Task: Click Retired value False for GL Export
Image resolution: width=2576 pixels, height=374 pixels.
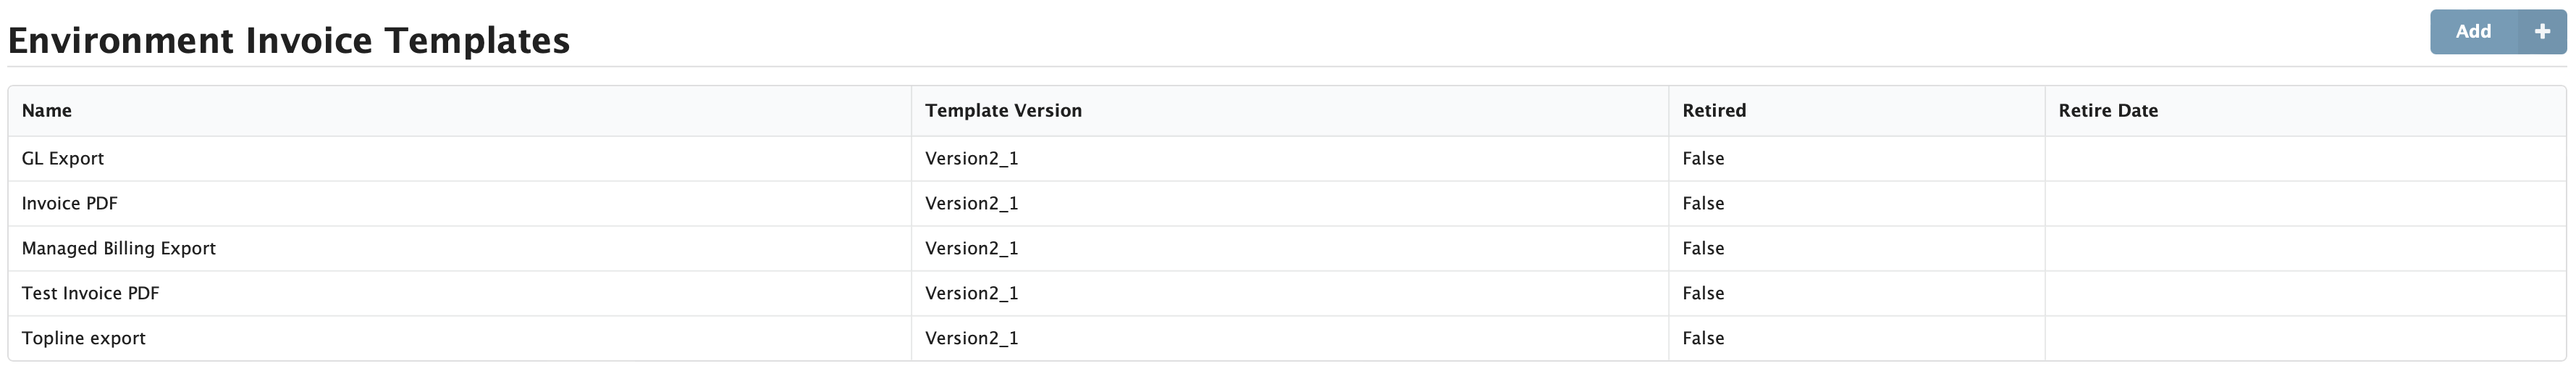Action: (1703, 159)
